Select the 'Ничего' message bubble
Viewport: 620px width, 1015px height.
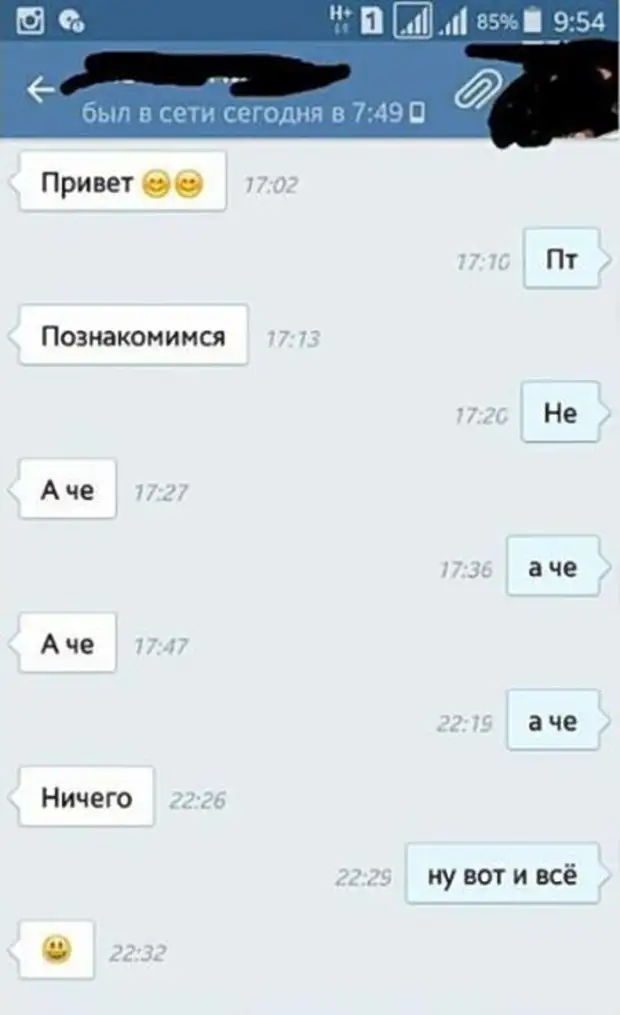click(x=87, y=797)
